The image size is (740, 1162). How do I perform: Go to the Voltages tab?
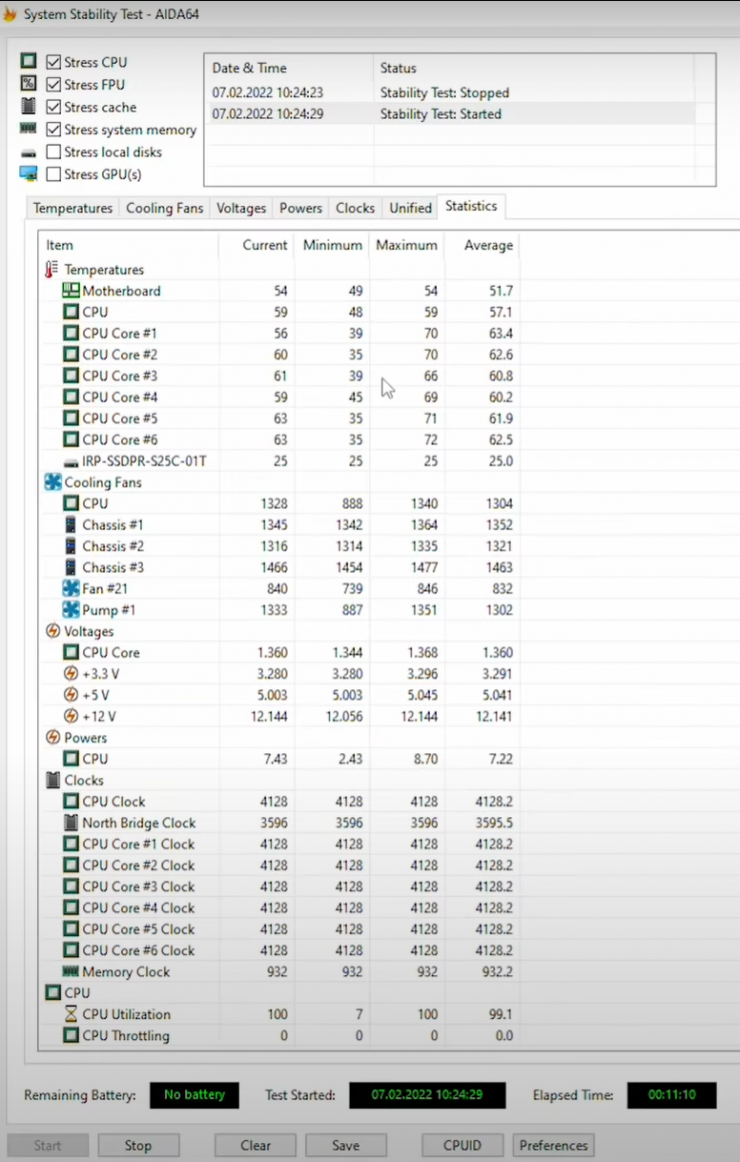click(x=241, y=208)
